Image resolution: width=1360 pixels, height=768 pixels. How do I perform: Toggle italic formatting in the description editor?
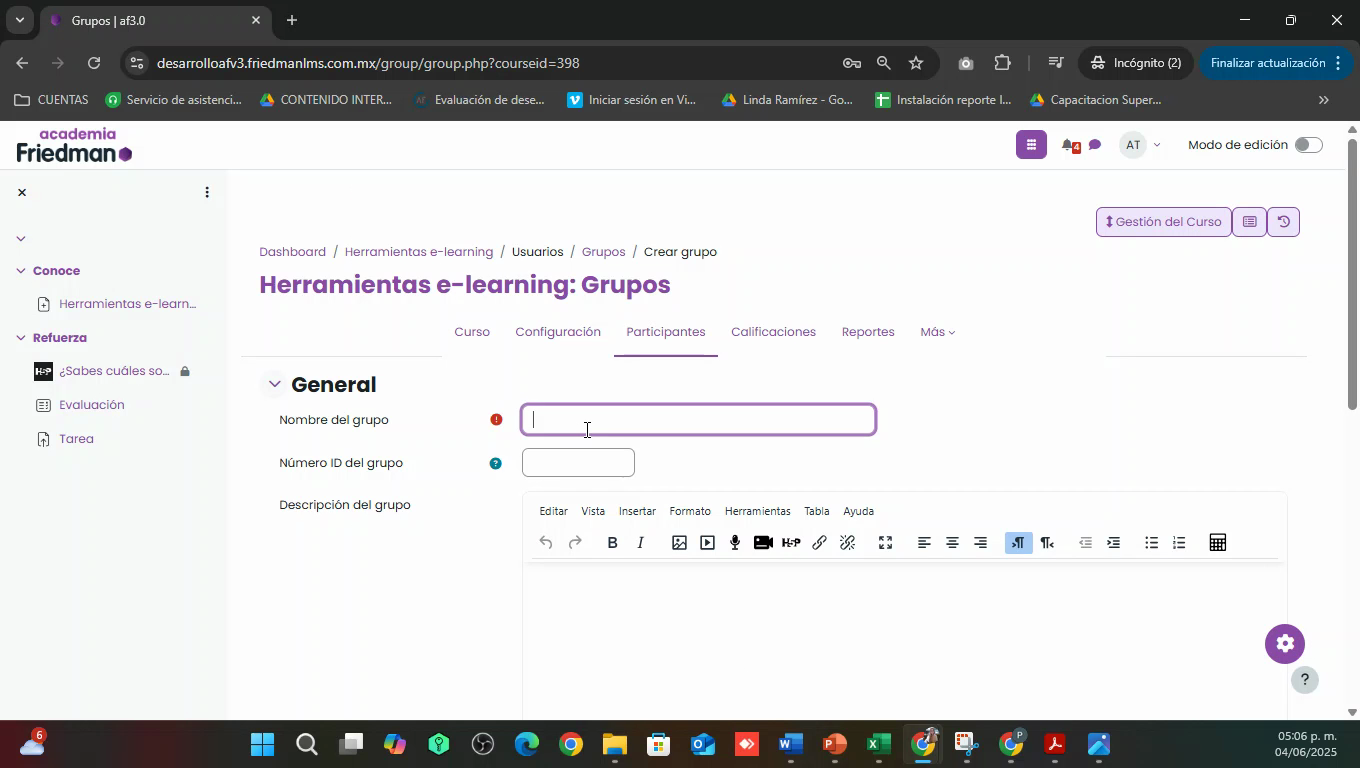pyautogui.click(x=641, y=543)
